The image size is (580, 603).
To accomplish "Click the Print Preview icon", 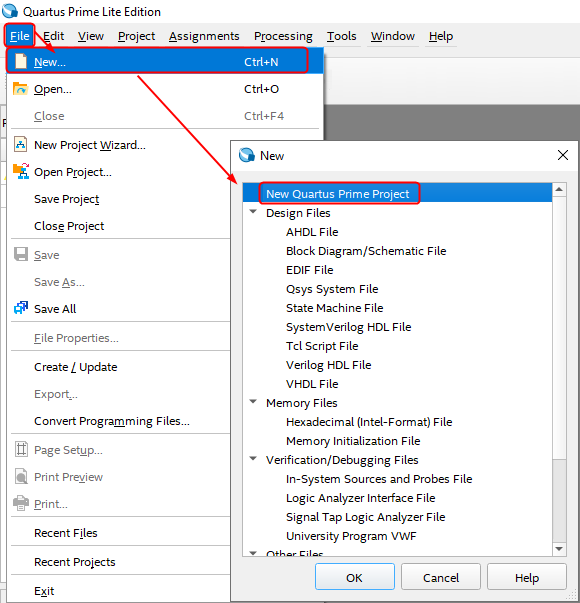I will coord(21,476).
